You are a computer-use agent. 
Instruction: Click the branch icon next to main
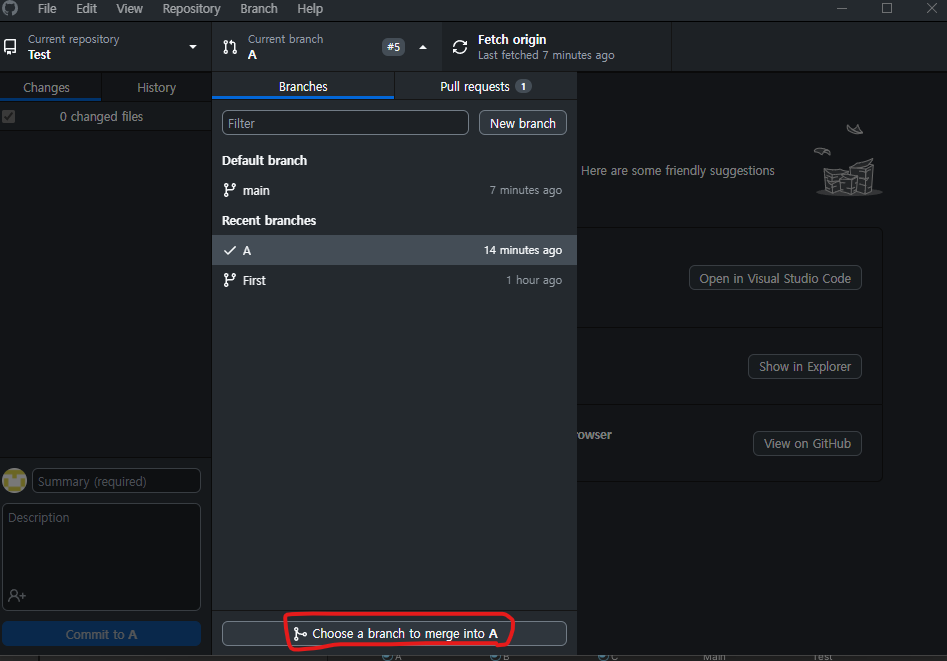[x=230, y=190]
